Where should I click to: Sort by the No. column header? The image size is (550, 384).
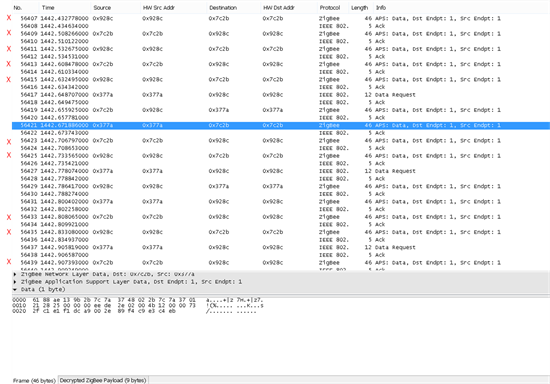25,8
